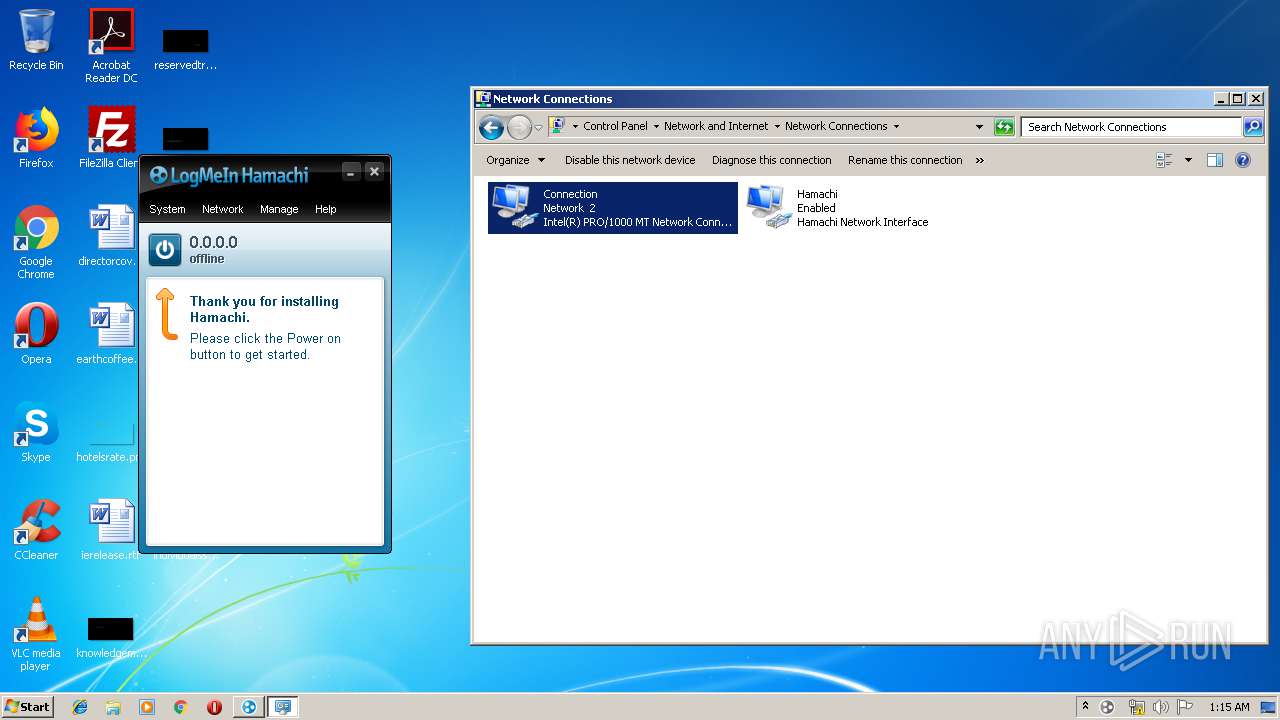Click Diagnose this connection

(771, 160)
